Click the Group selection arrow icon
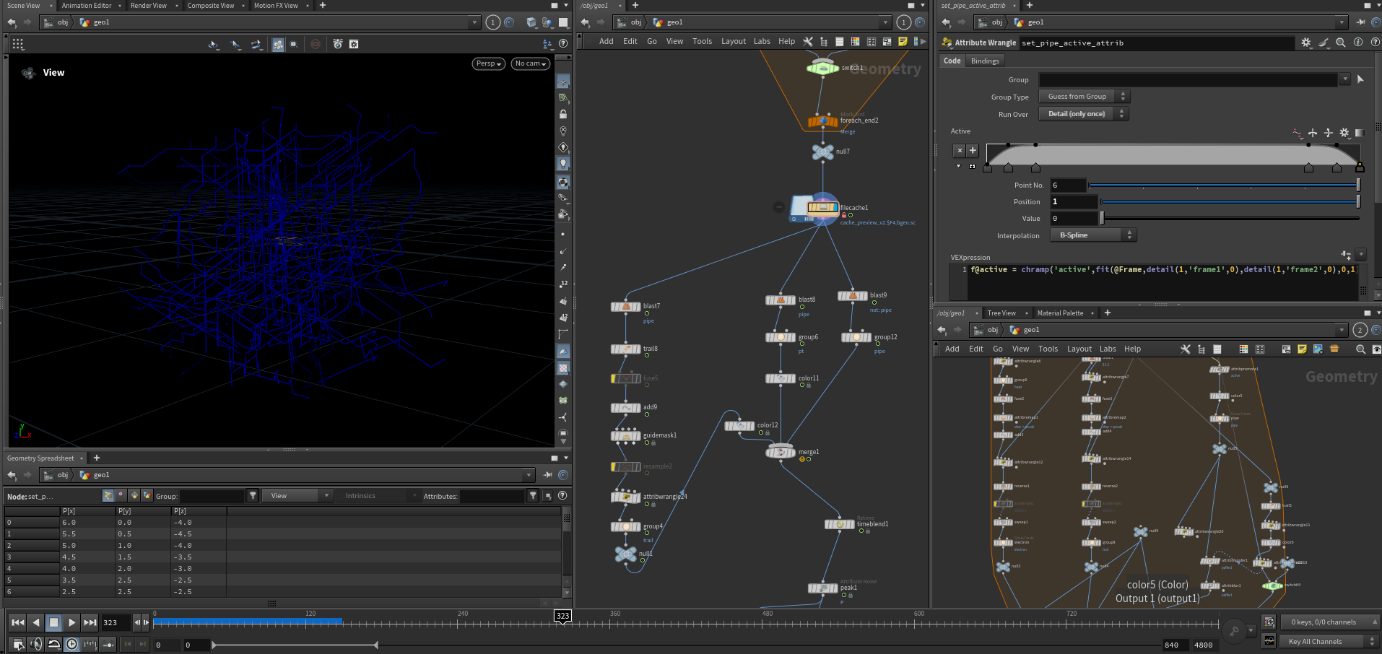This screenshot has width=1382, height=654. [x=1359, y=79]
